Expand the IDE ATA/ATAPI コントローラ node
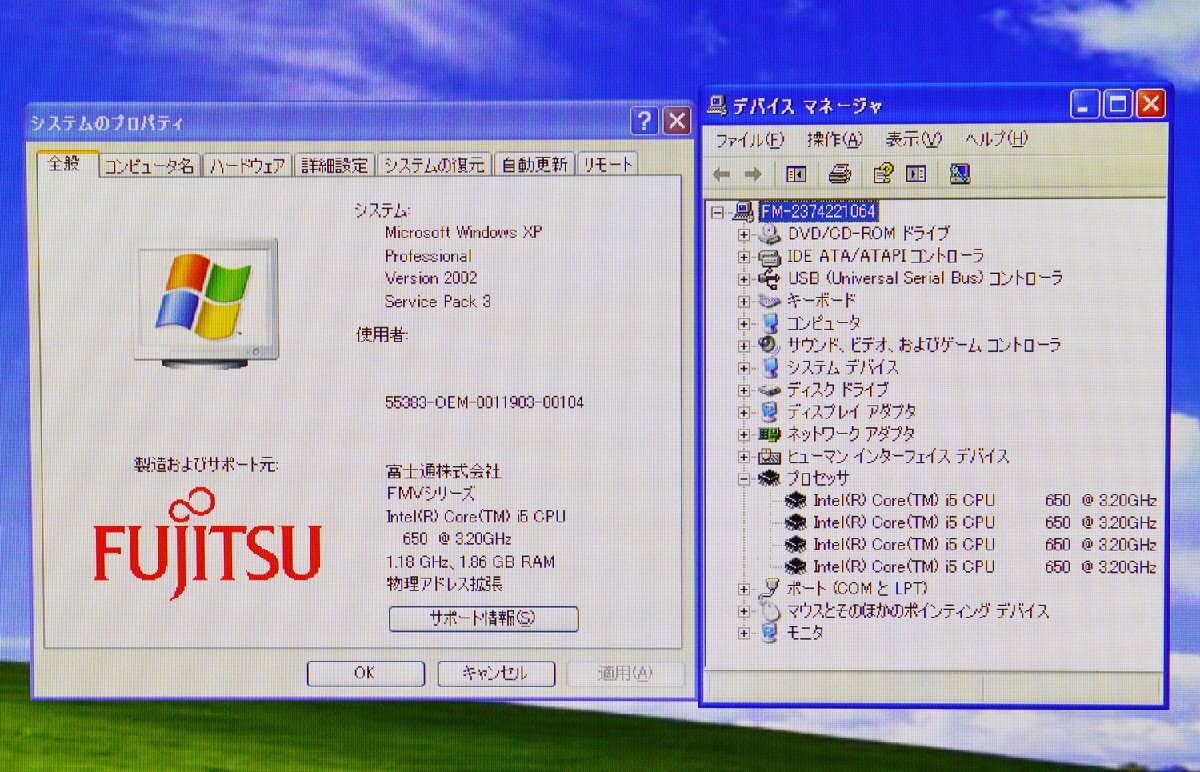1200x772 pixels. (744, 256)
